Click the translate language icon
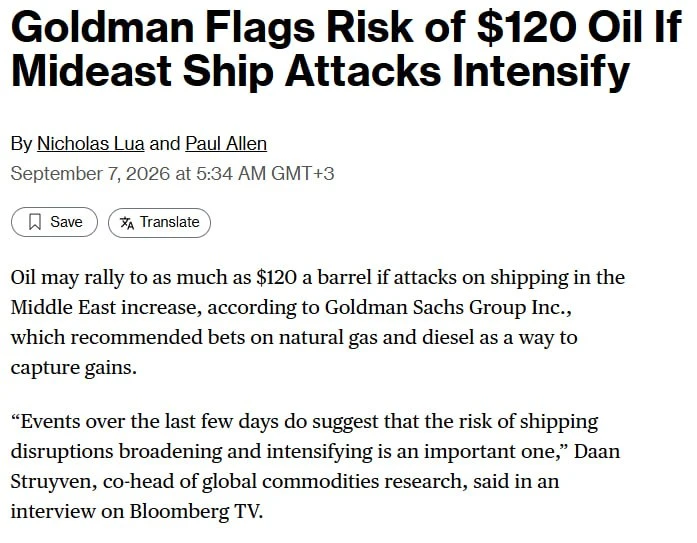 coord(127,223)
